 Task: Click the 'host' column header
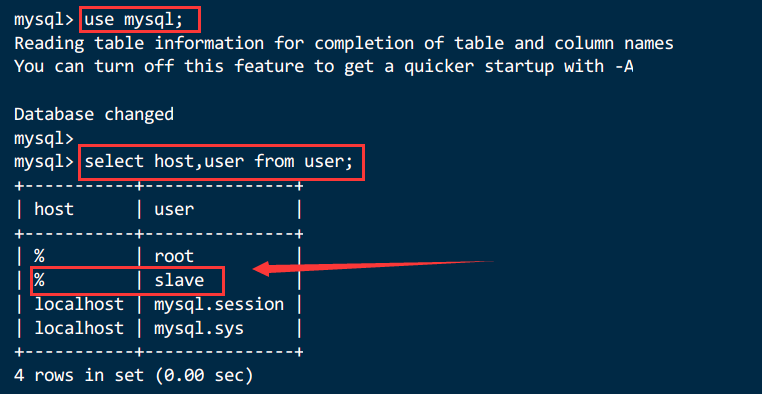click(54, 209)
